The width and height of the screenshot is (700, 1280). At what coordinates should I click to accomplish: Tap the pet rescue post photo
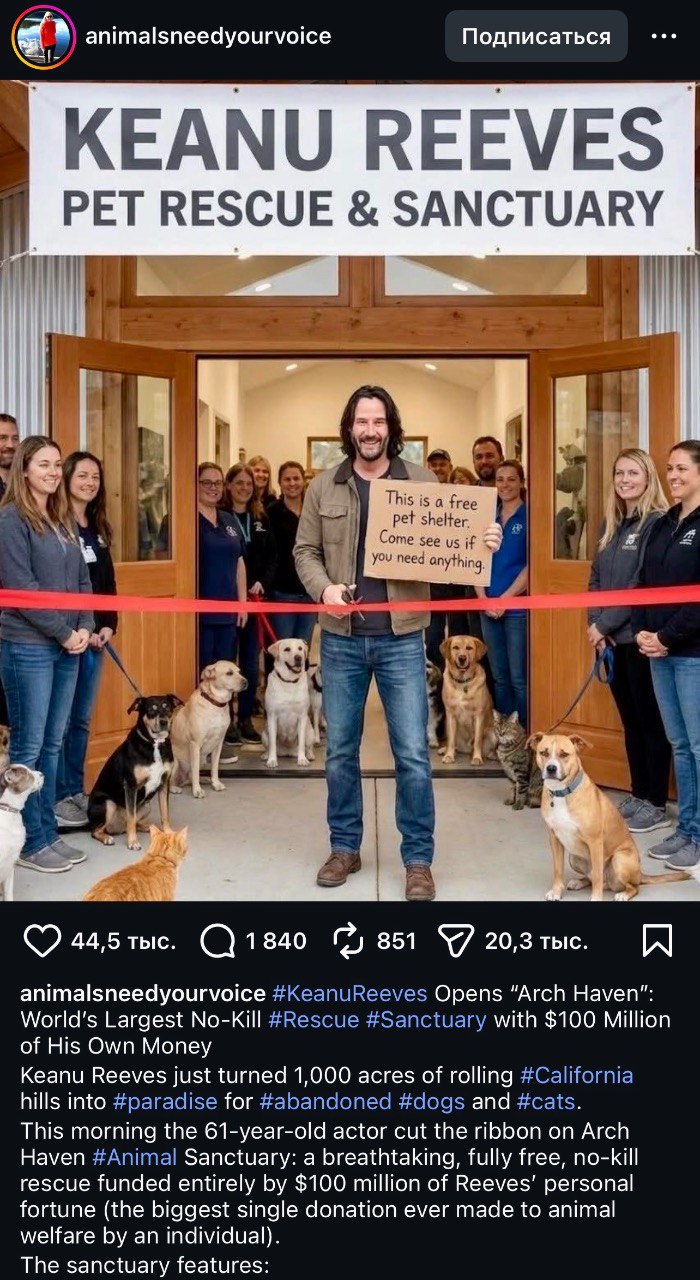pos(350,490)
